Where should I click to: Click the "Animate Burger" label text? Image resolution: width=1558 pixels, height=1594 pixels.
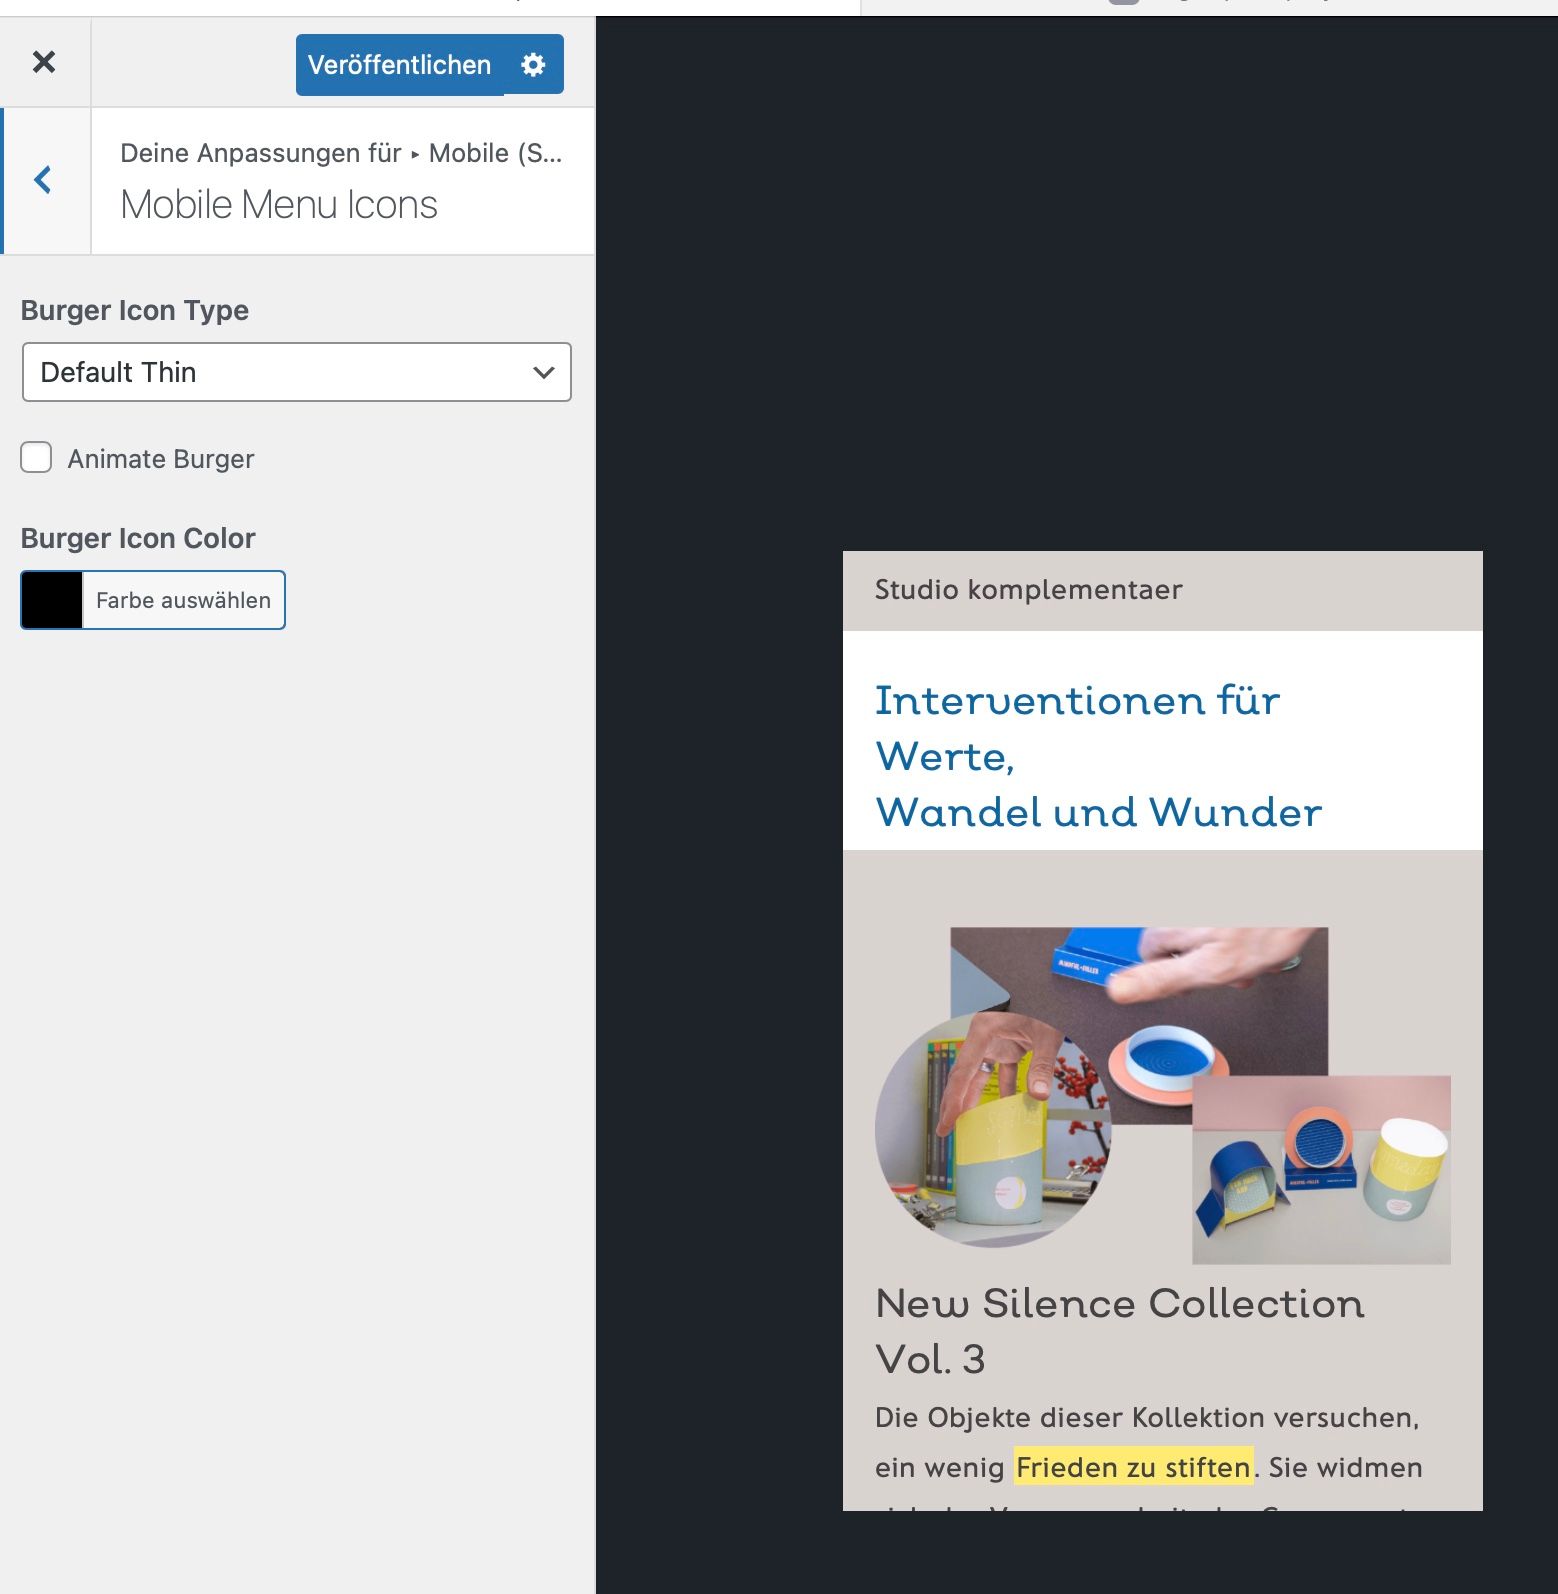tap(161, 459)
